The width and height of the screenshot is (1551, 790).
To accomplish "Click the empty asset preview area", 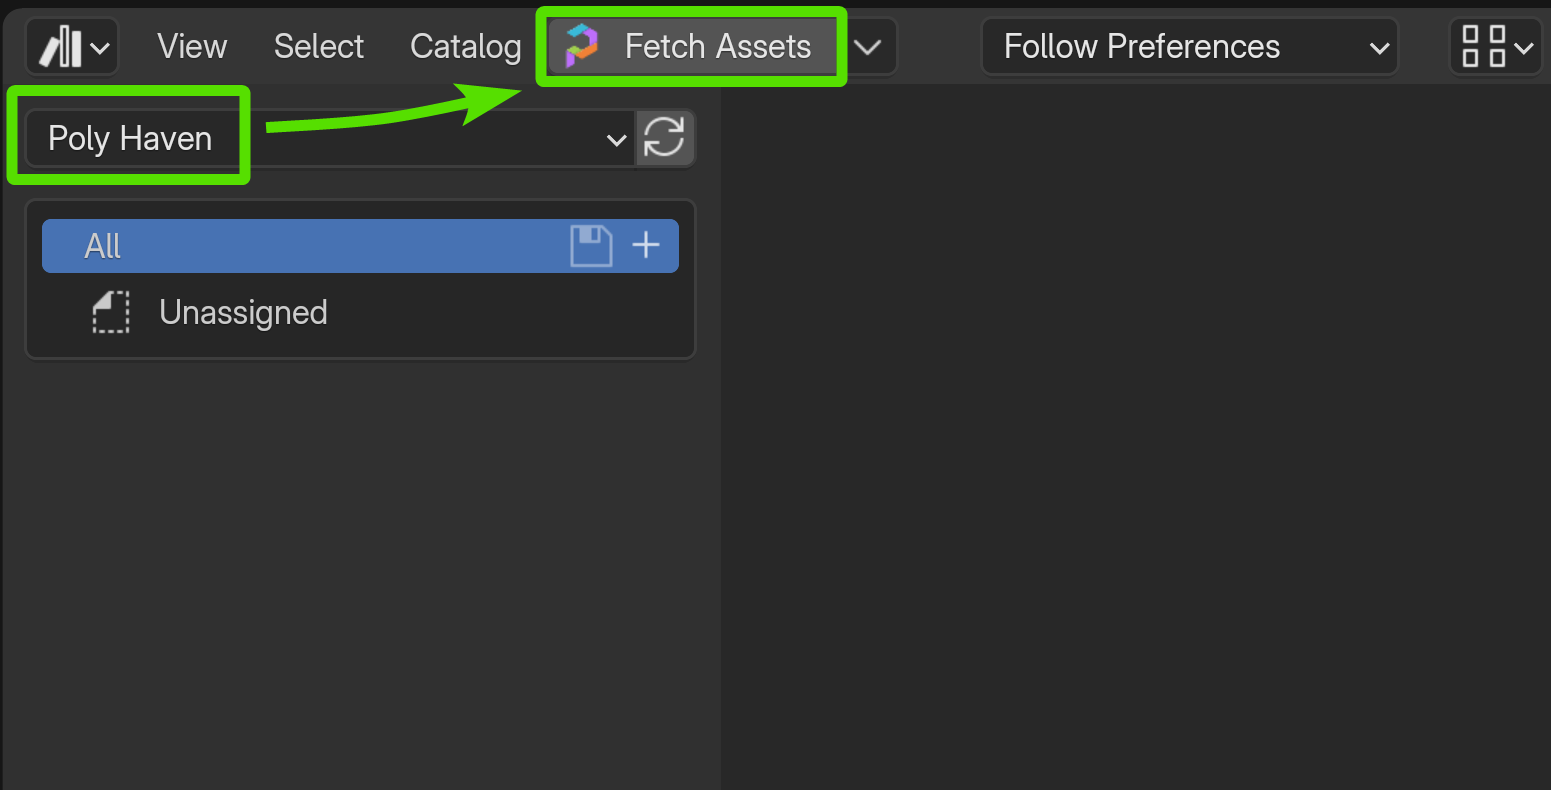I will click(x=1136, y=437).
